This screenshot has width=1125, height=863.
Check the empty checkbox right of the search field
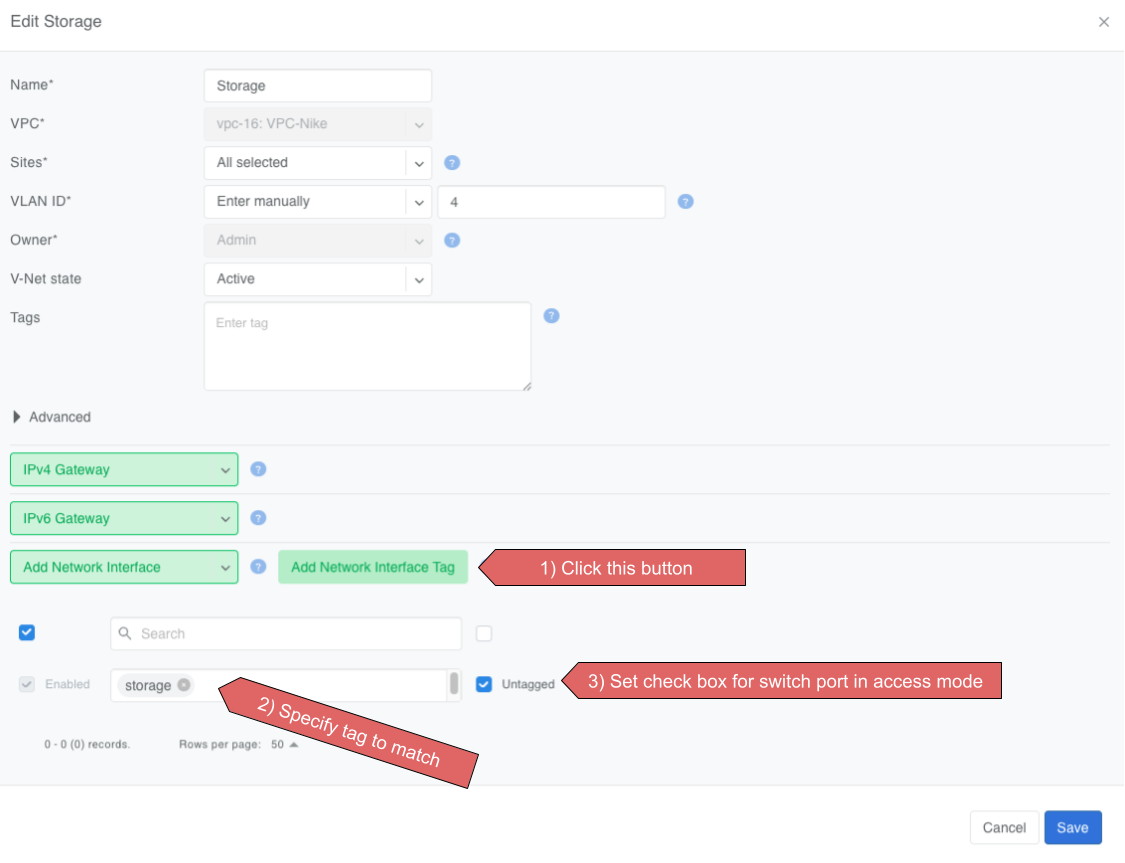(485, 633)
